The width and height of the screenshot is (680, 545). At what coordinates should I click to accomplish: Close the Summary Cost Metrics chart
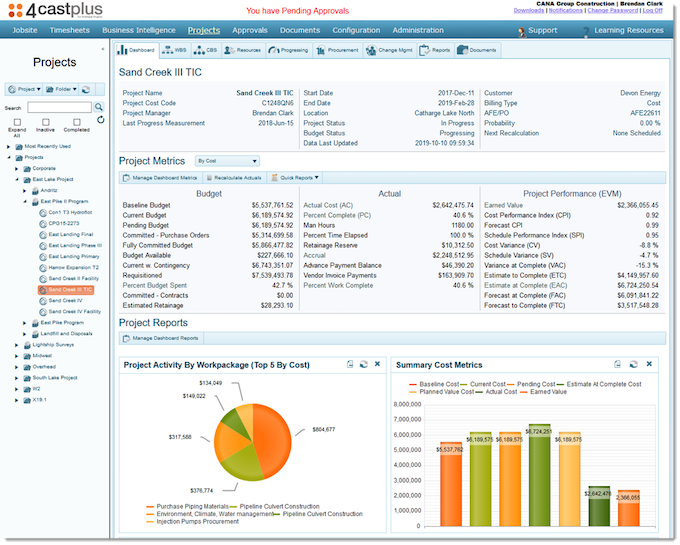click(x=649, y=364)
